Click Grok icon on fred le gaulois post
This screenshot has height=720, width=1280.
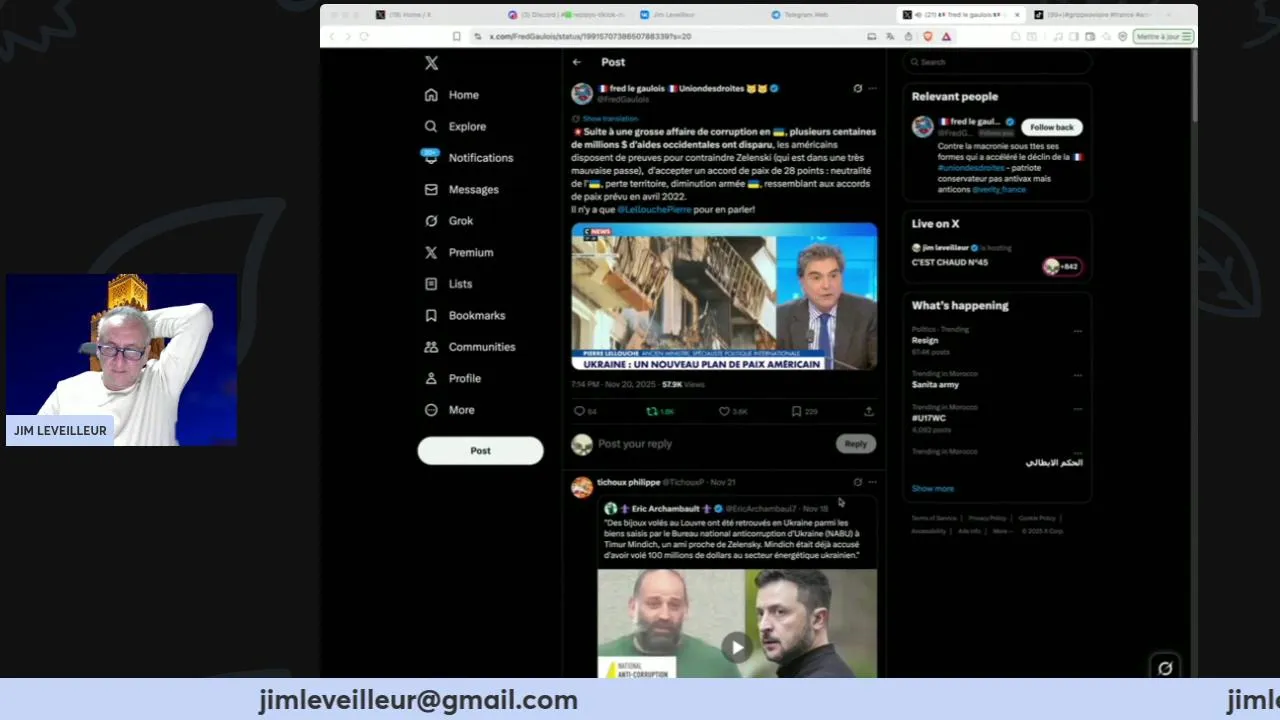(x=857, y=88)
